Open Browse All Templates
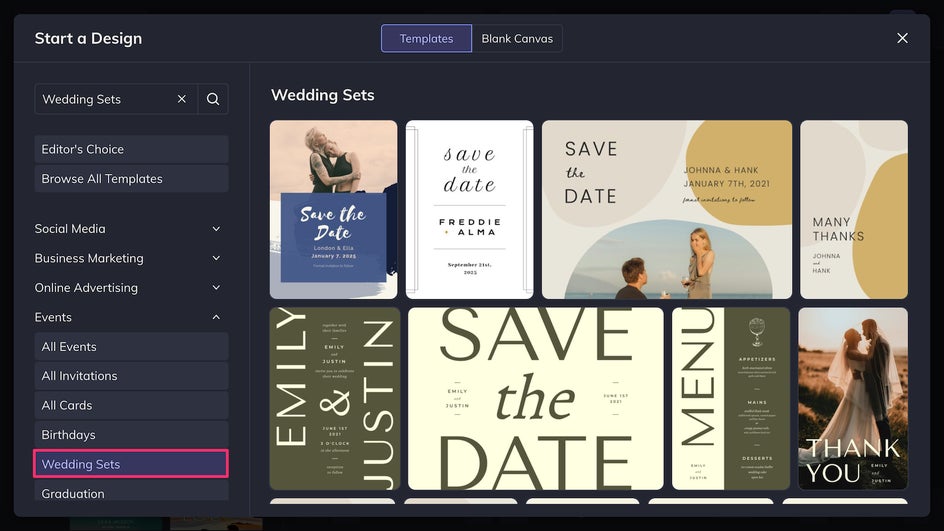 [131, 179]
